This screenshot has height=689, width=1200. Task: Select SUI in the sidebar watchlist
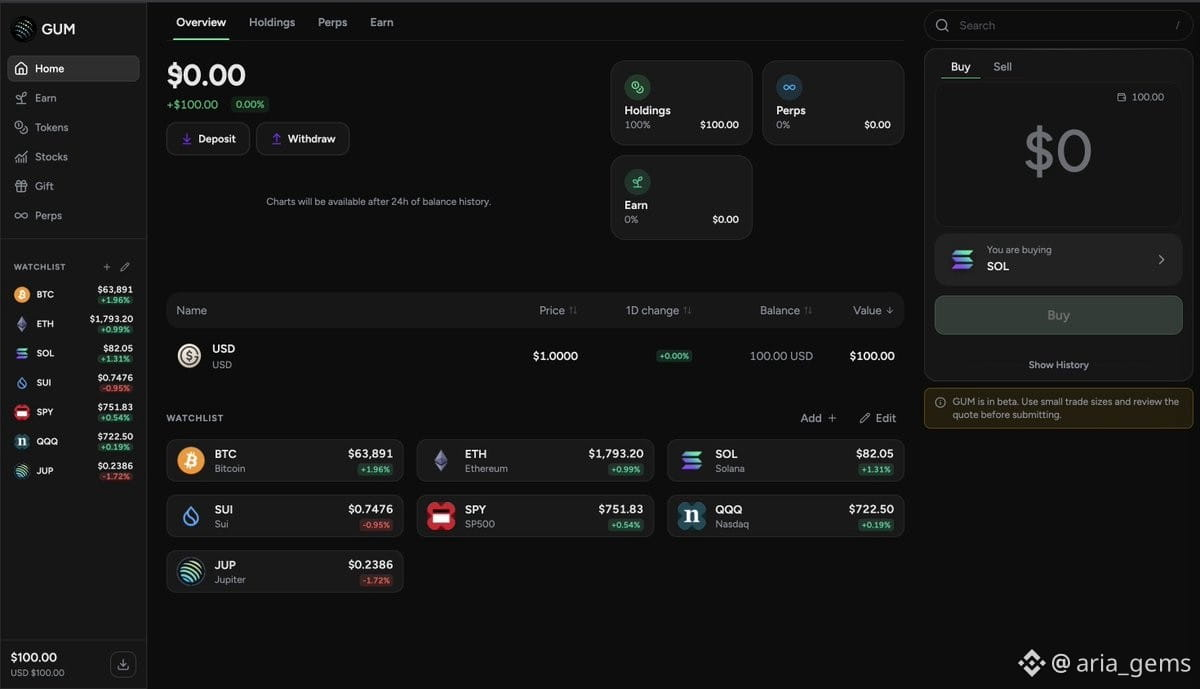[x=73, y=383]
